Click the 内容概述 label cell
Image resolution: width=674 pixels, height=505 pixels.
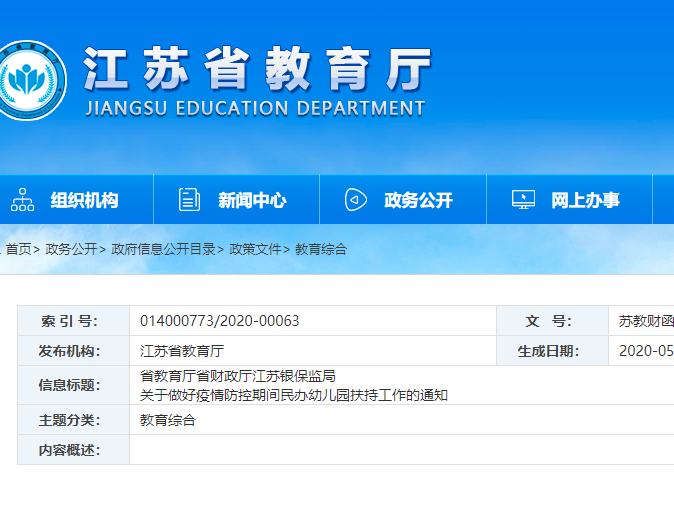pyautogui.click(x=74, y=450)
